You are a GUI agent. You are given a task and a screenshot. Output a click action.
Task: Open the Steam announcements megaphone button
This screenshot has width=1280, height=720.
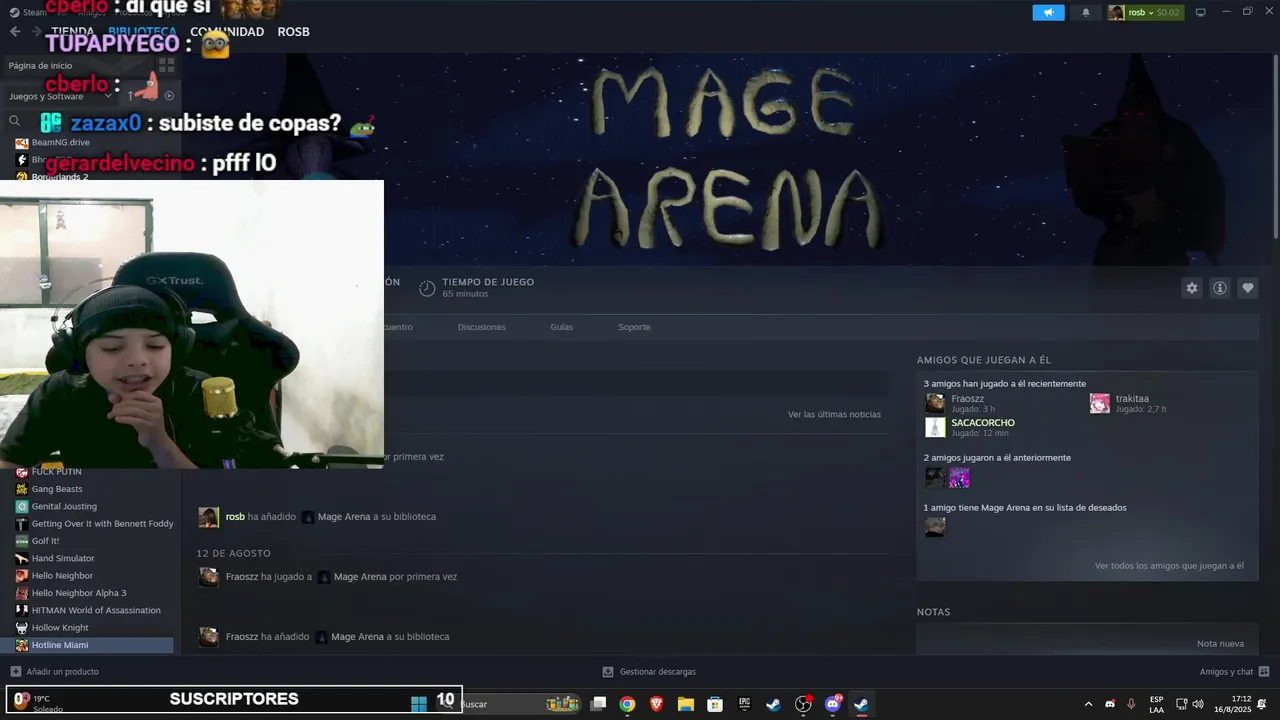1048,13
